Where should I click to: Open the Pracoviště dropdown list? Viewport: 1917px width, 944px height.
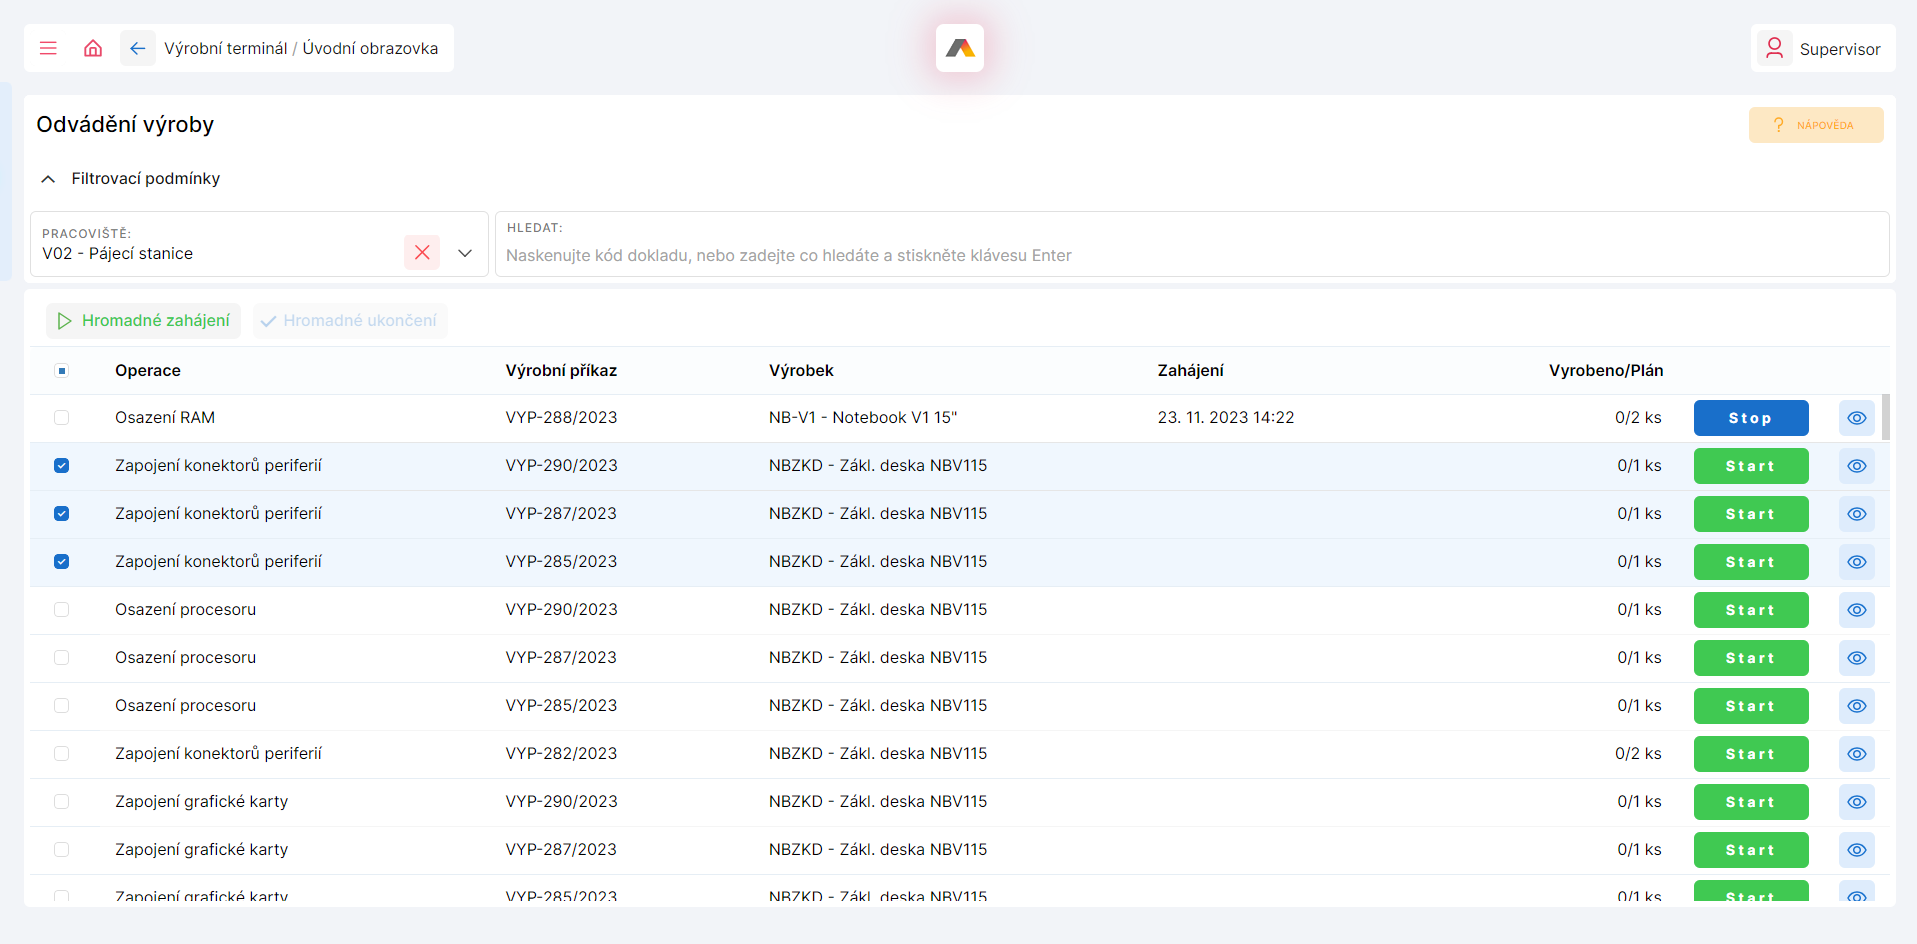(x=464, y=253)
